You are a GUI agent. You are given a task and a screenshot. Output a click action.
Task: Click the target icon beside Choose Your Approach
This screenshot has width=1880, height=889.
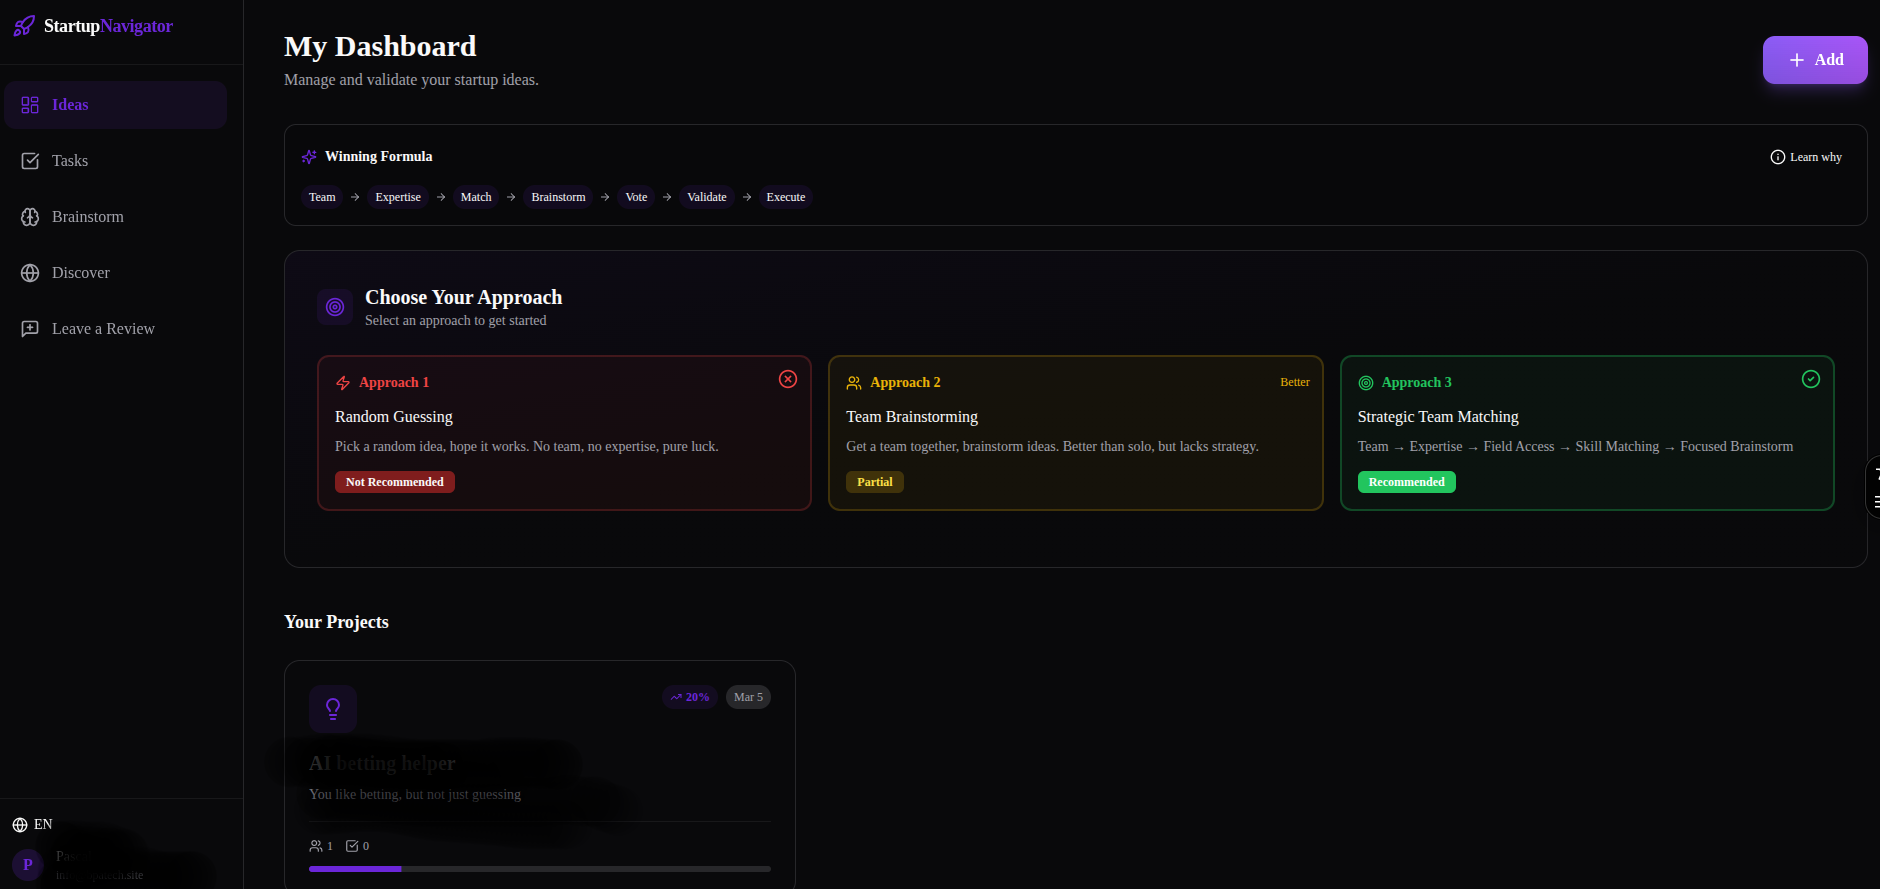[335, 307]
